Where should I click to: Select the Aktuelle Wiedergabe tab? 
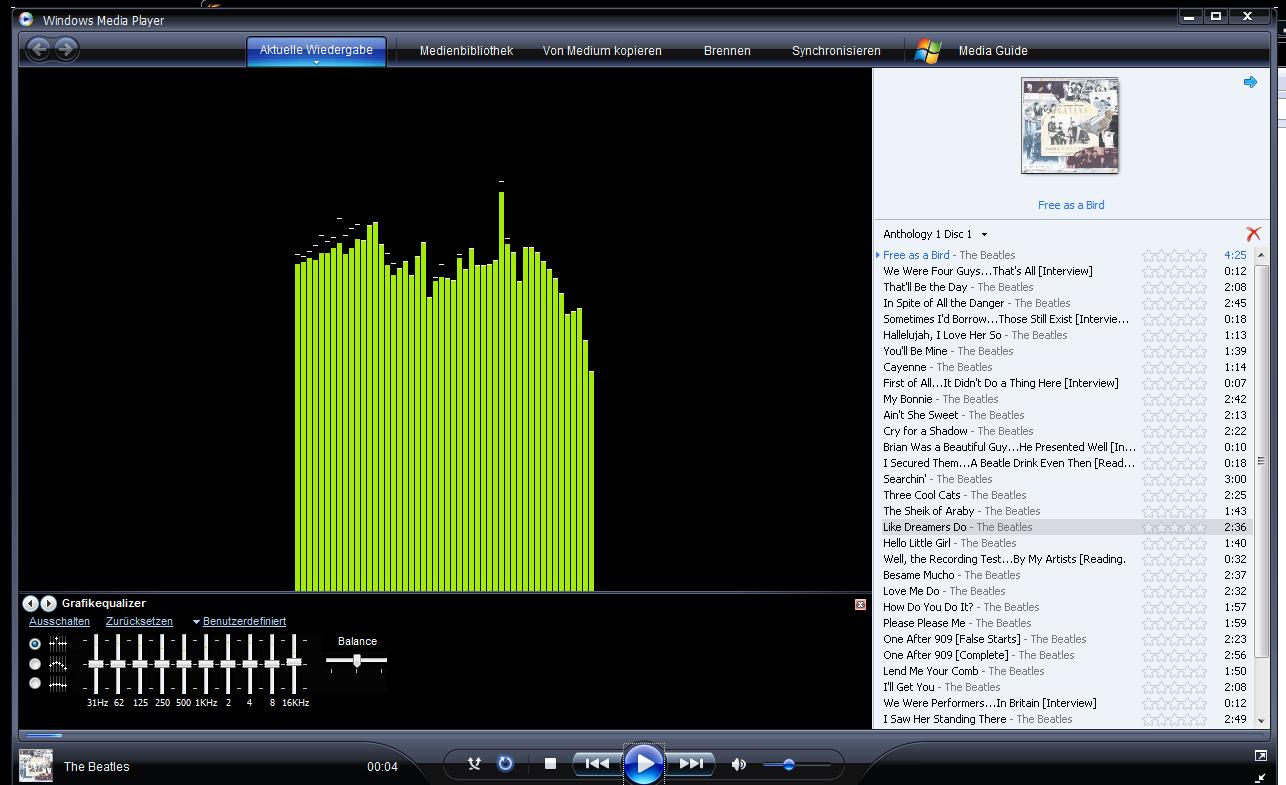click(316, 50)
